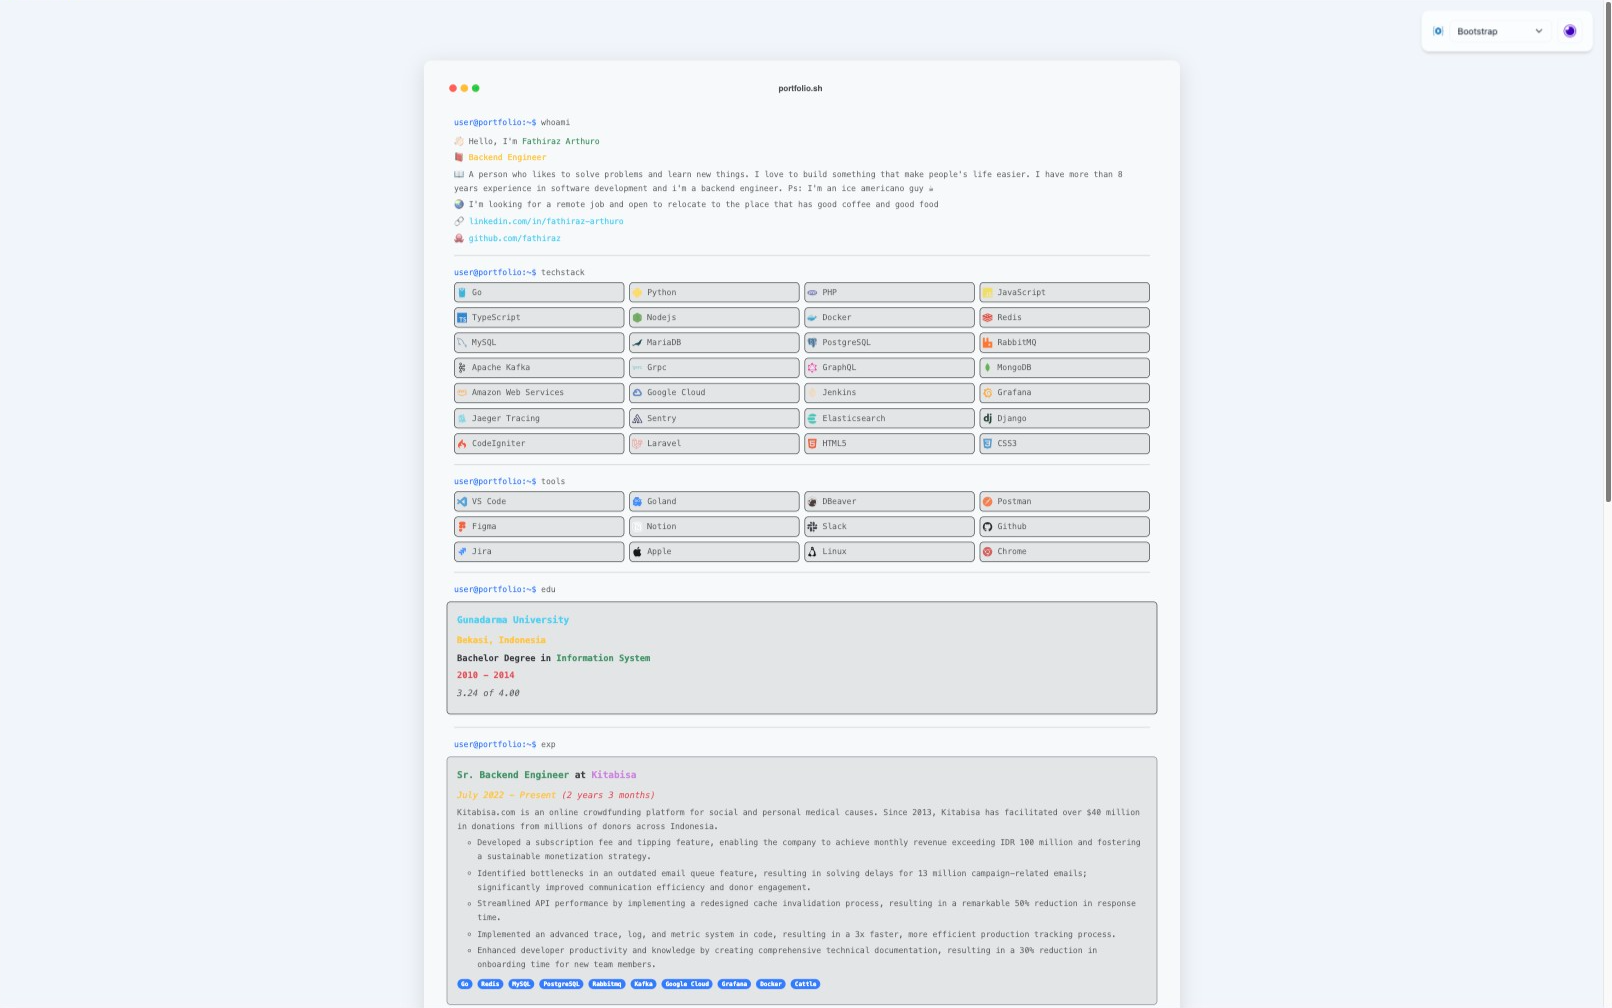Click the MongoDB leaf icon
Viewport: 1612px width, 1008px height.
click(x=987, y=367)
